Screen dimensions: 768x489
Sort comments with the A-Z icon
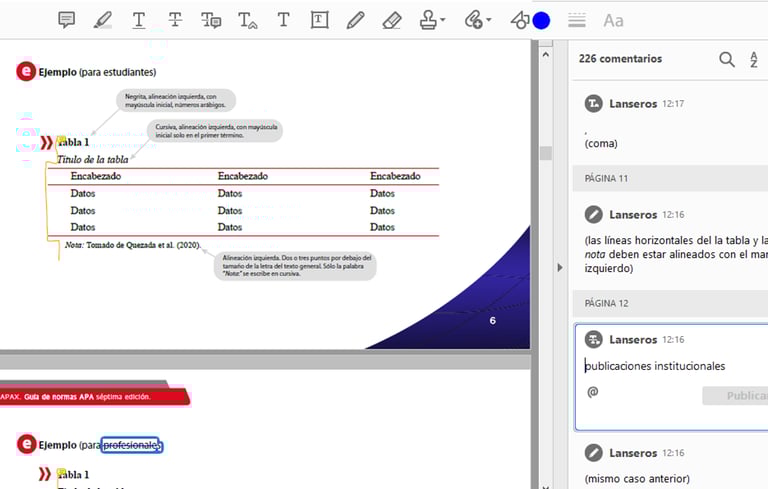(754, 59)
